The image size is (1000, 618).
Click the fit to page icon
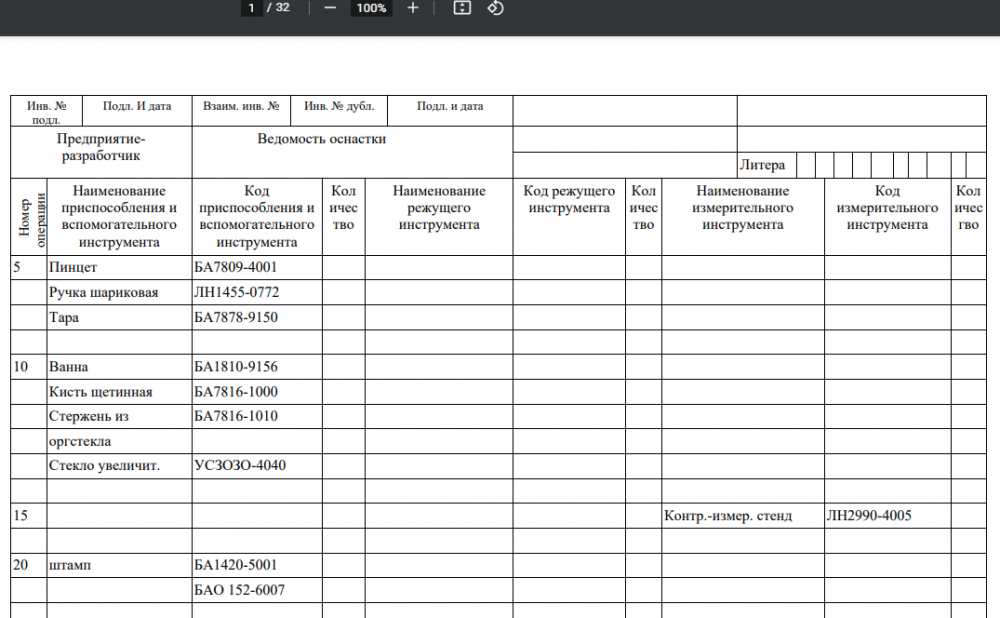click(x=462, y=8)
